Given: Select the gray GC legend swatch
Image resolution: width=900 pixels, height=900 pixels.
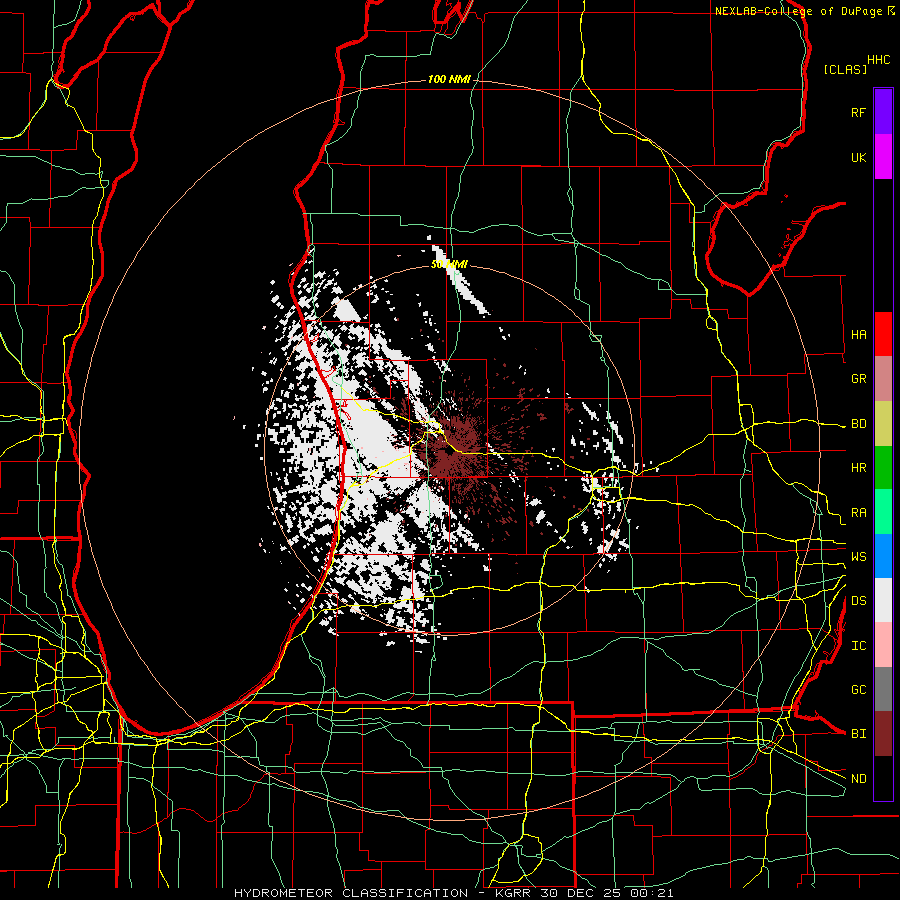Looking at the screenshot, I should (x=883, y=689).
